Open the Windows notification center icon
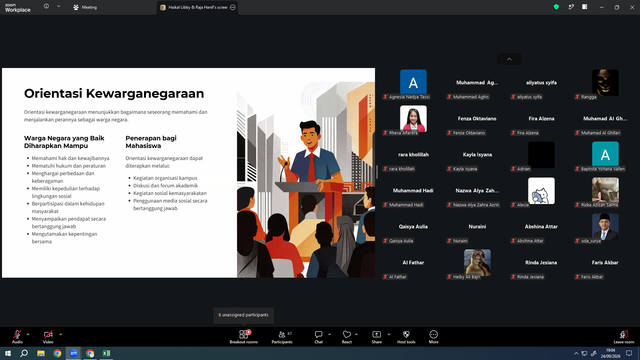640x360 pixels. pyautogui.click(x=629, y=353)
